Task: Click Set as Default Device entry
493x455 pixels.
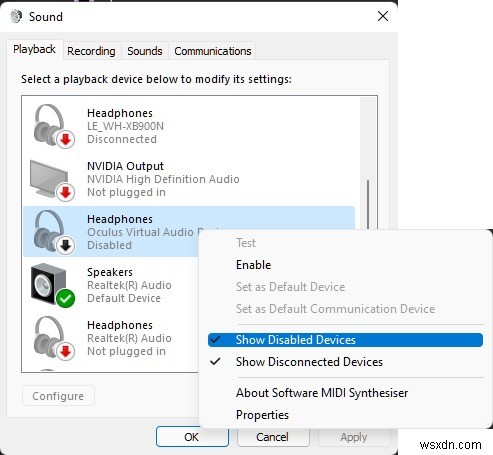Action: coord(290,287)
